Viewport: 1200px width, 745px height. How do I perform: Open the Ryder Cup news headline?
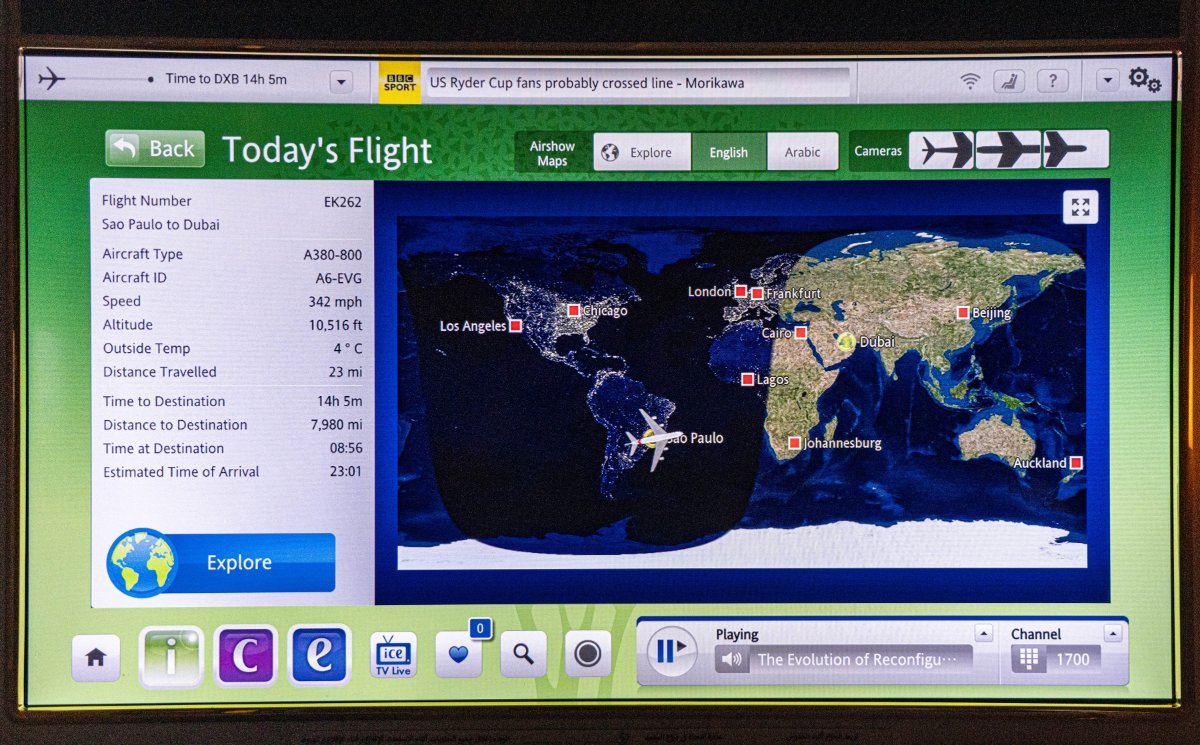586,83
